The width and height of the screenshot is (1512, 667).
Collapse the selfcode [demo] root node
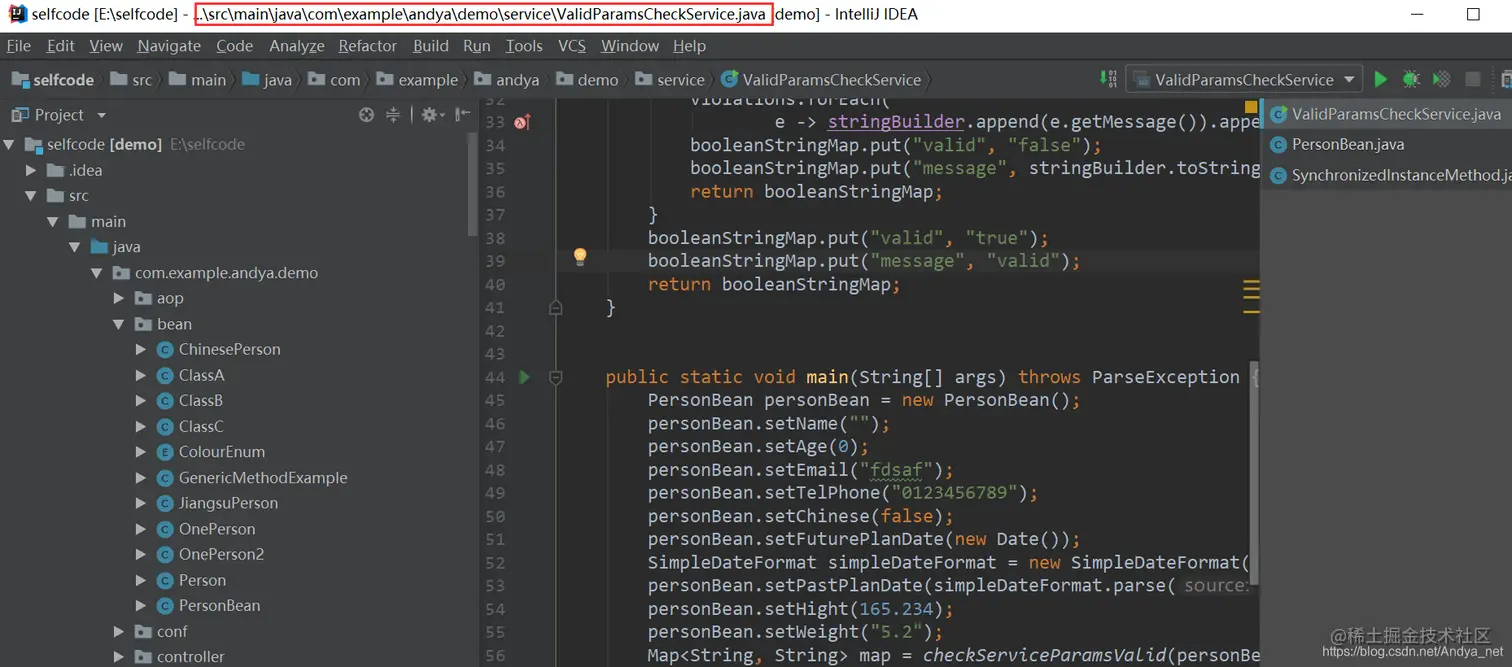(9, 145)
